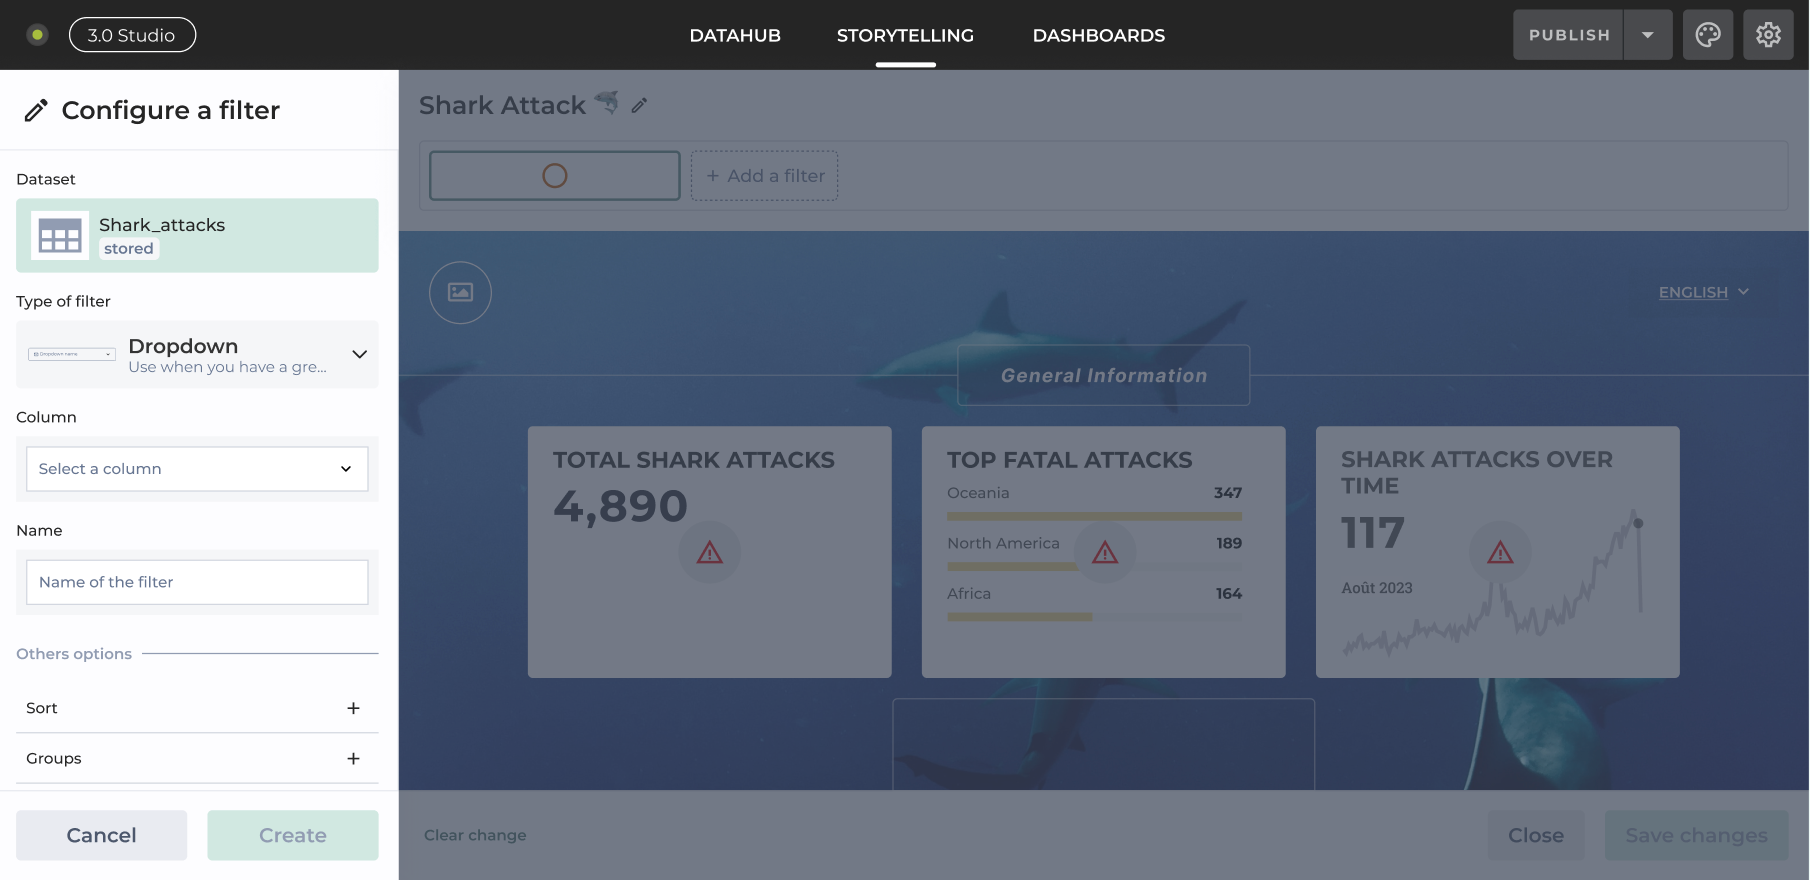Viewport: 1810px width, 880px height.
Task: Open settings gear icon
Action: tap(1768, 35)
